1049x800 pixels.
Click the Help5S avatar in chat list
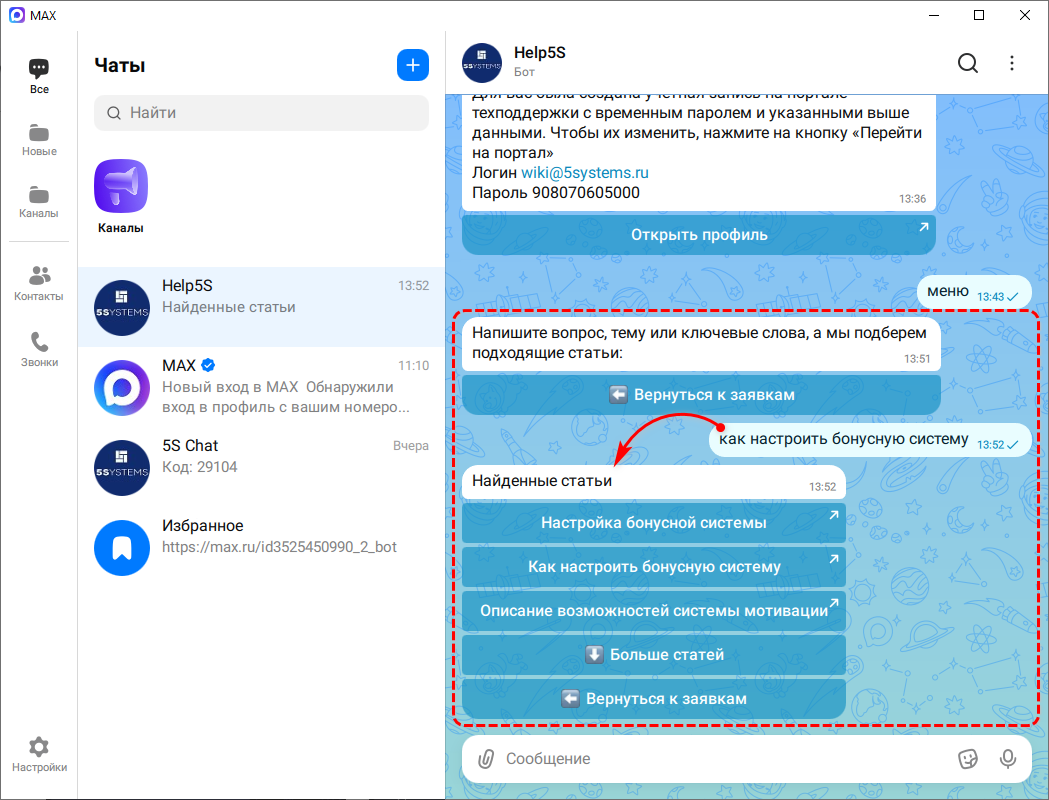point(122,307)
